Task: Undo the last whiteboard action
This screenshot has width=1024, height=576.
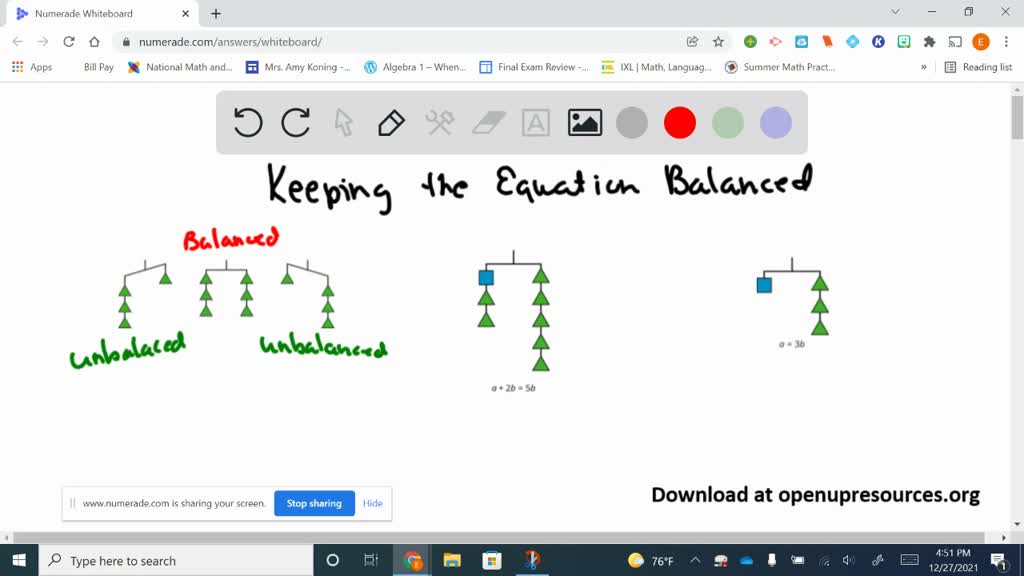Action: pyautogui.click(x=248, y=122)
